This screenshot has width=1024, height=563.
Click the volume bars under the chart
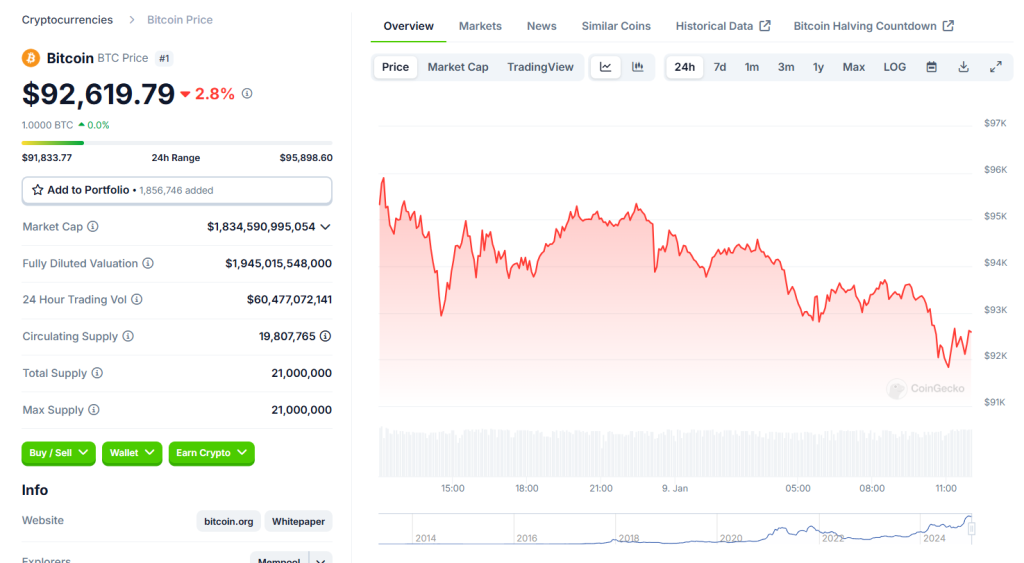pyautogui.click(x=675, y=453)
